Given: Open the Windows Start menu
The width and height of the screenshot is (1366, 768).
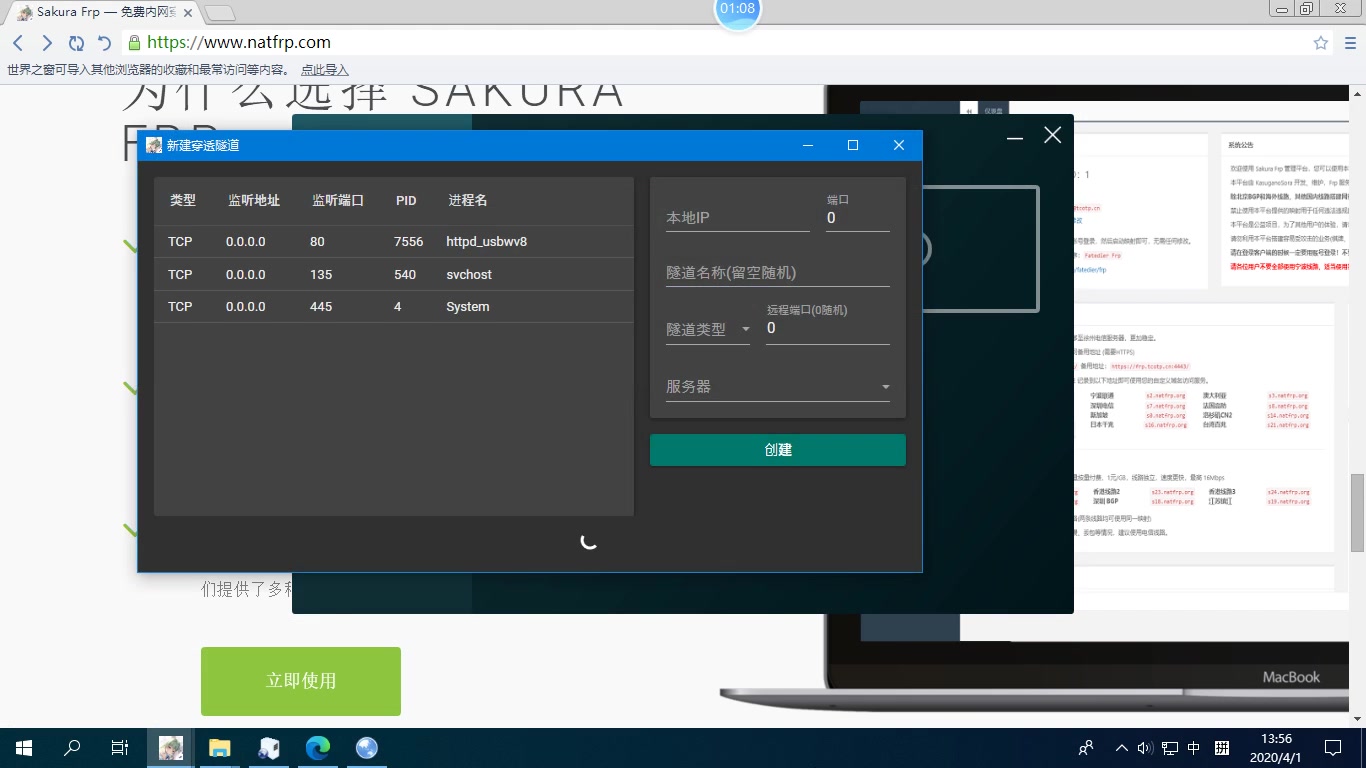Looking at the screenshot, I should point(23,748).
